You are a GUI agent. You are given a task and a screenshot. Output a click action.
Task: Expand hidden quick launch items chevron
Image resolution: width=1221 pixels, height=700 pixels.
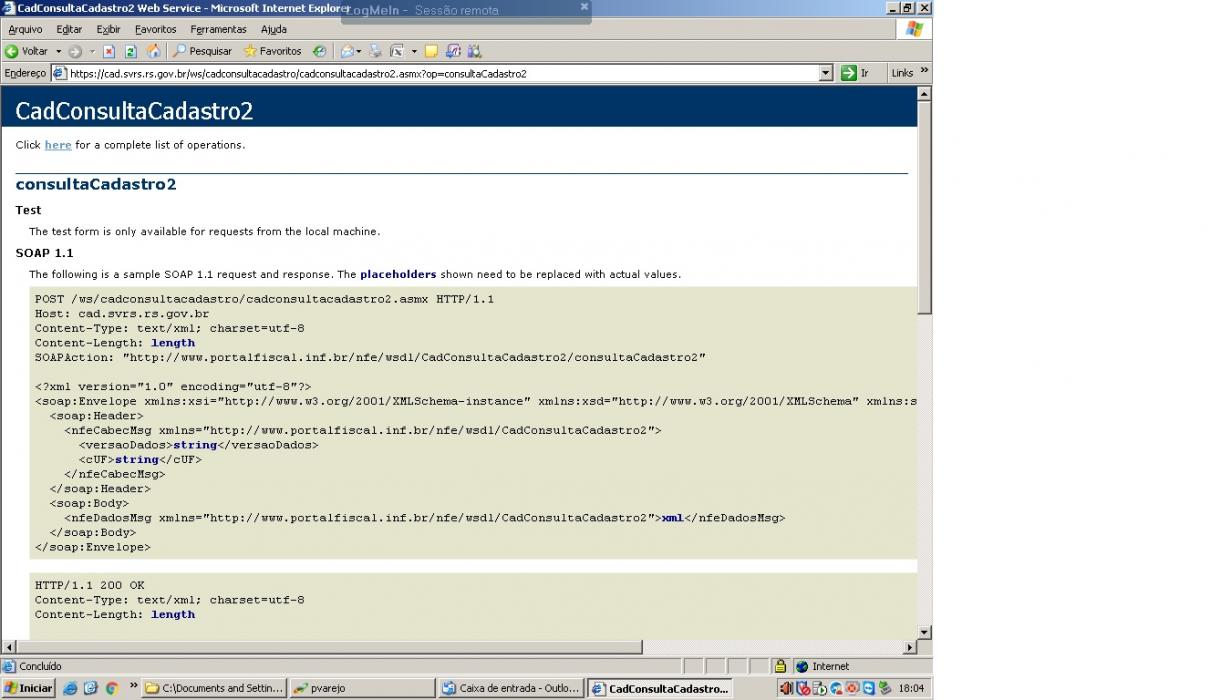pyautogui.click(x=134, y=687)
